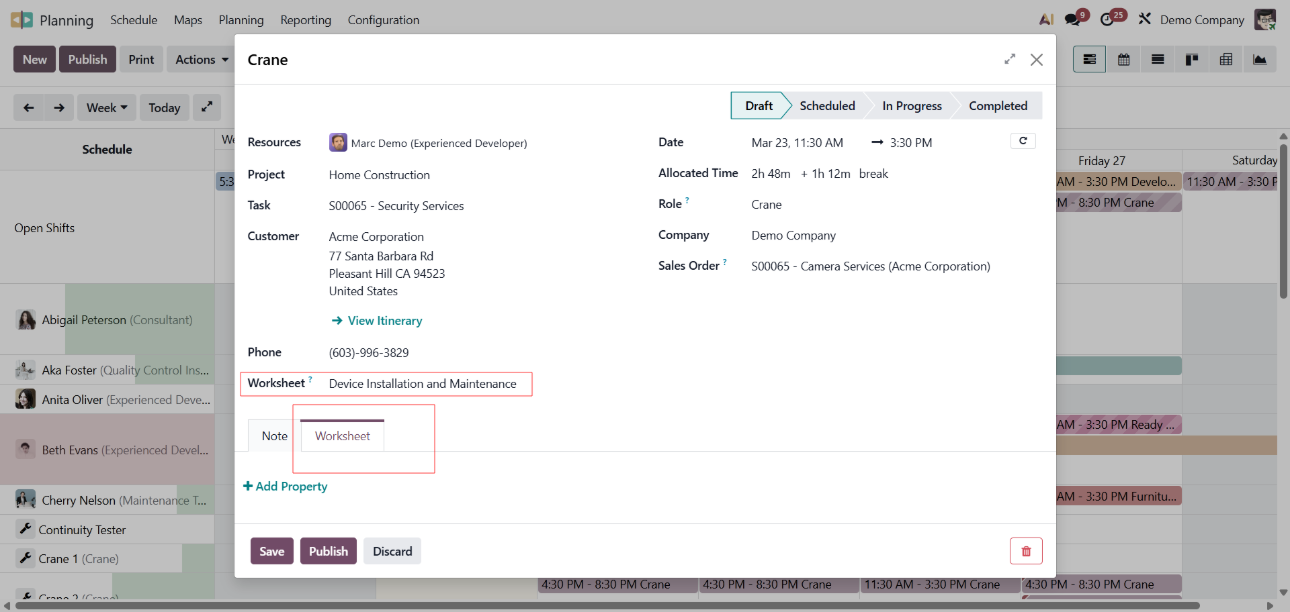The width and height of the screenshot is (1290, 612).
Task: Open the Role field showing Crane
Action: (x=767, y=205)
